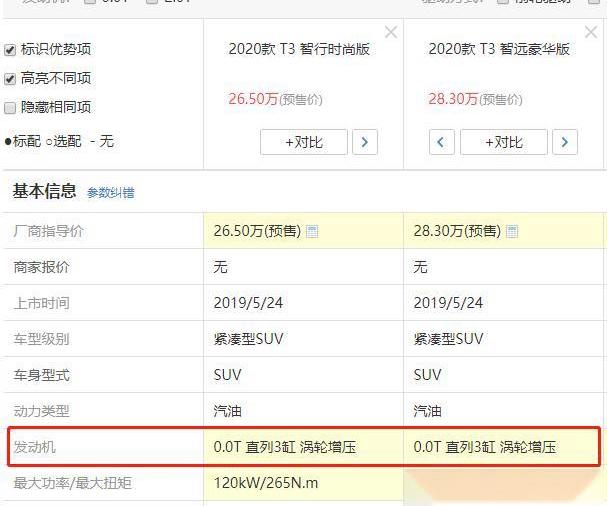Click SUV body type in 智远豪华版 column
The image size is (607, 506).
(x=427, y=375)
